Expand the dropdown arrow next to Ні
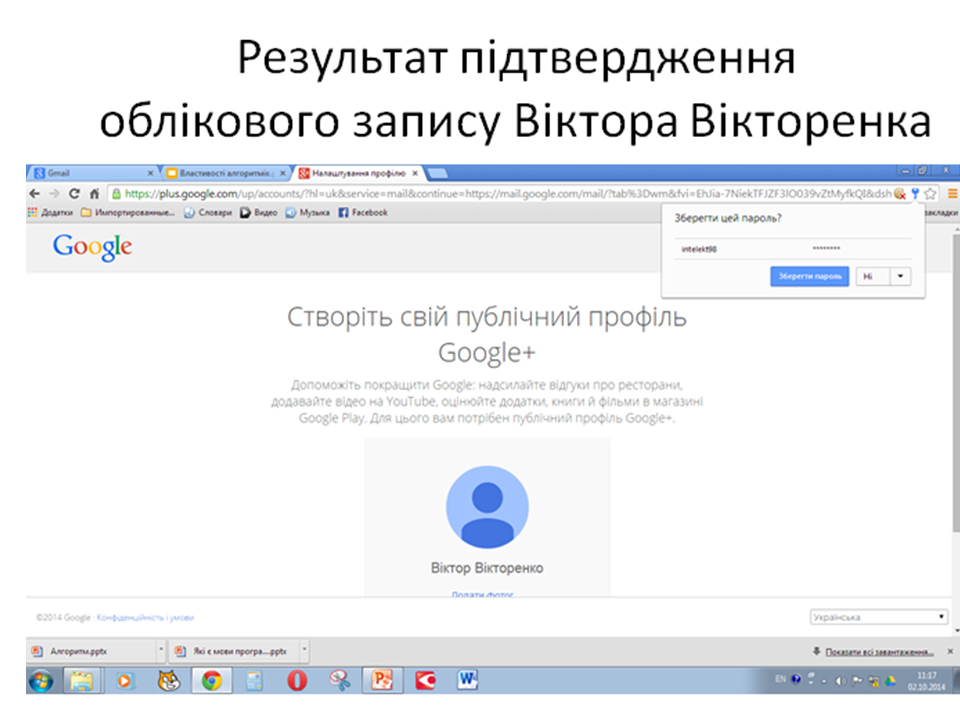Image resolution: width=960 pixels, height=720 pixels. pos(900,277)
